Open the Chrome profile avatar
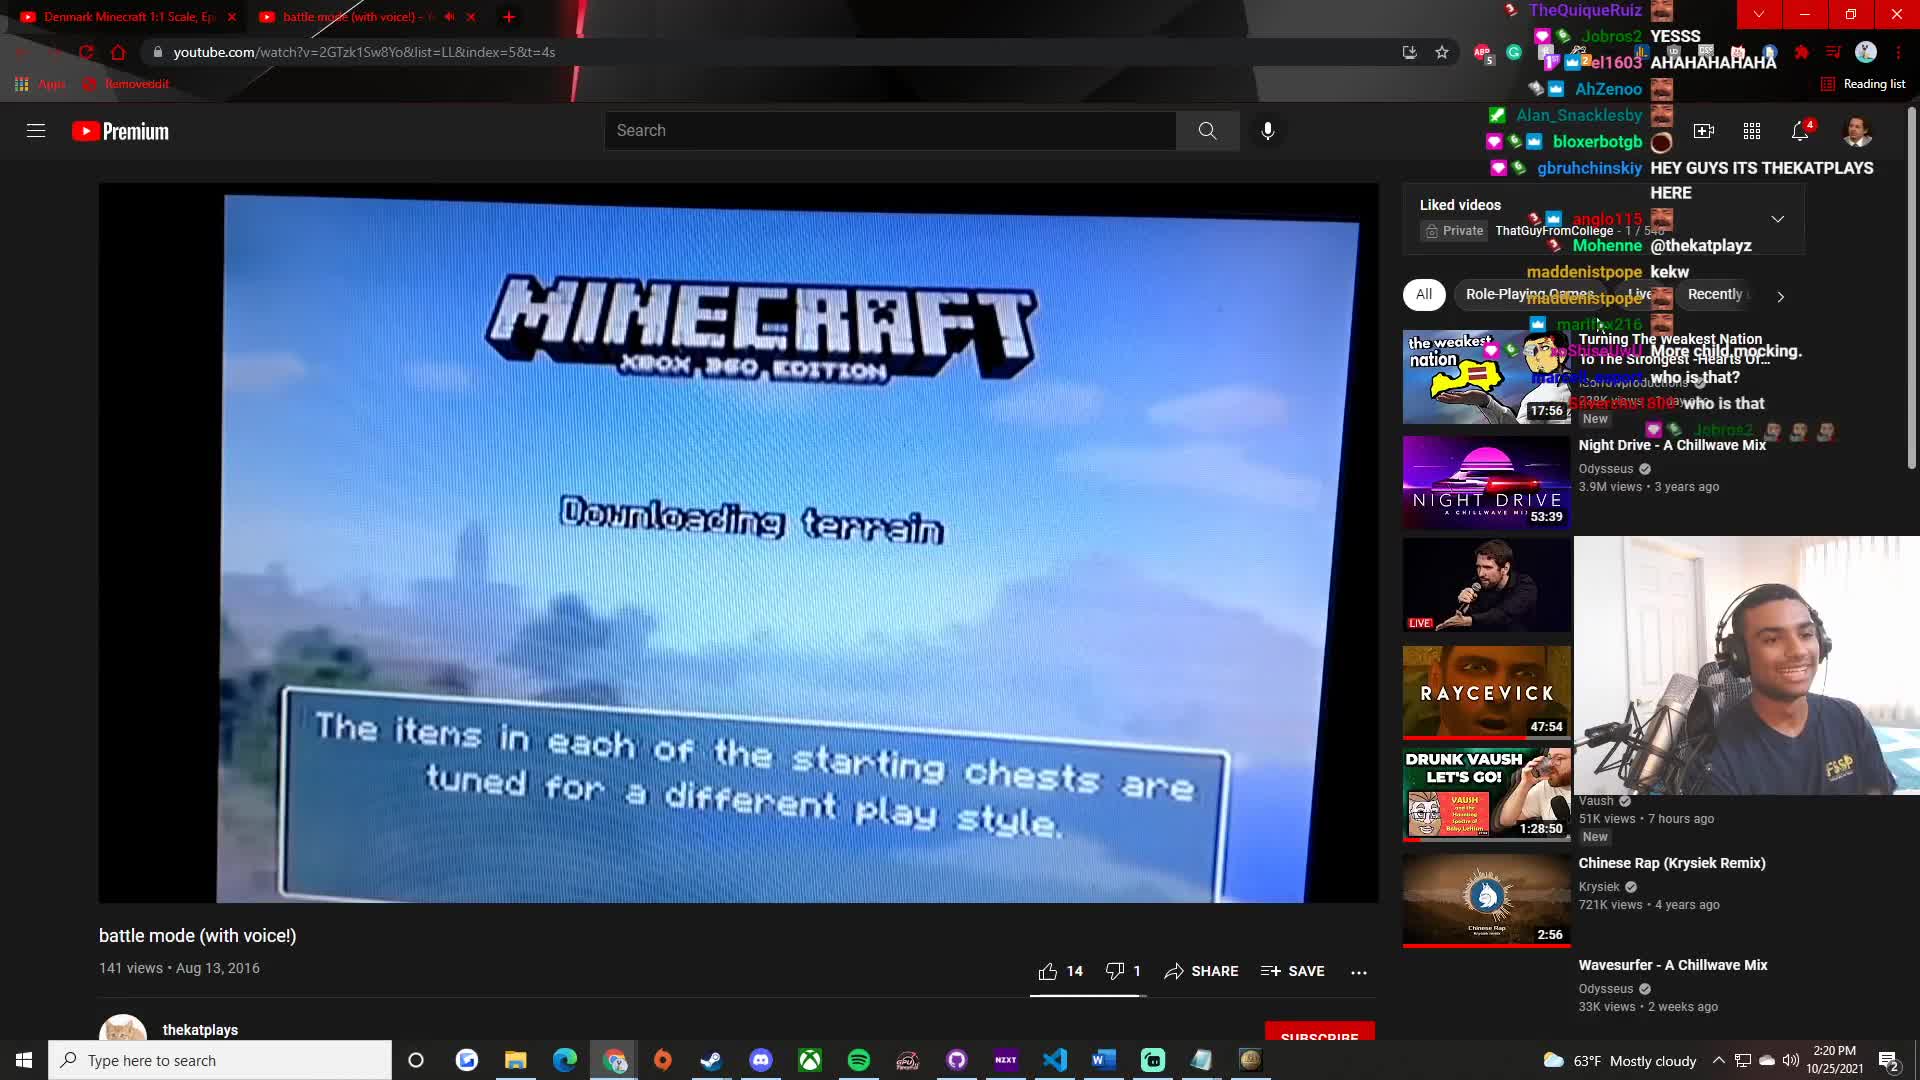 tap(1866, 52)
